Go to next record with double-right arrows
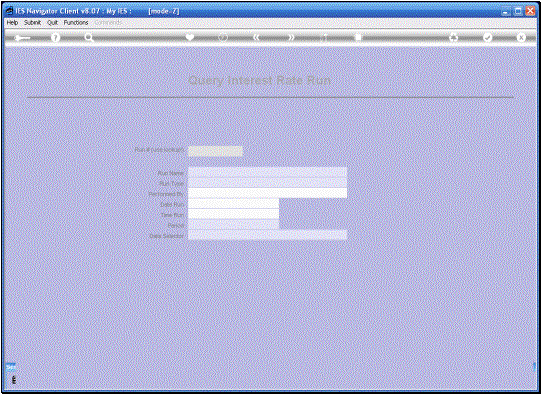This screenshot has height=394, width=541. tap(291, 37)
